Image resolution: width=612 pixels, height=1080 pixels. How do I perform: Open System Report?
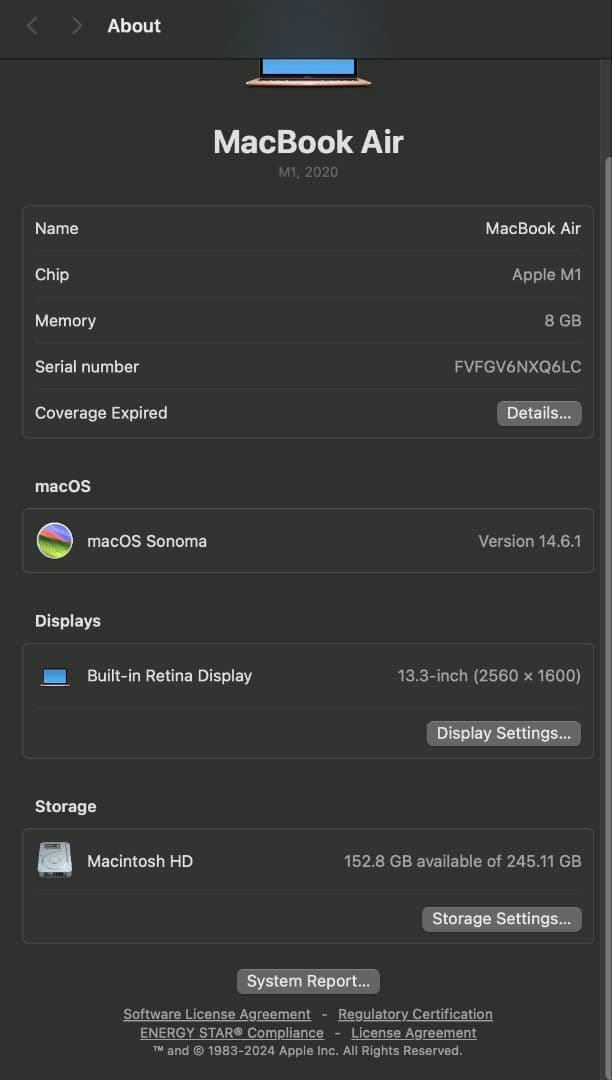[307, 981]
